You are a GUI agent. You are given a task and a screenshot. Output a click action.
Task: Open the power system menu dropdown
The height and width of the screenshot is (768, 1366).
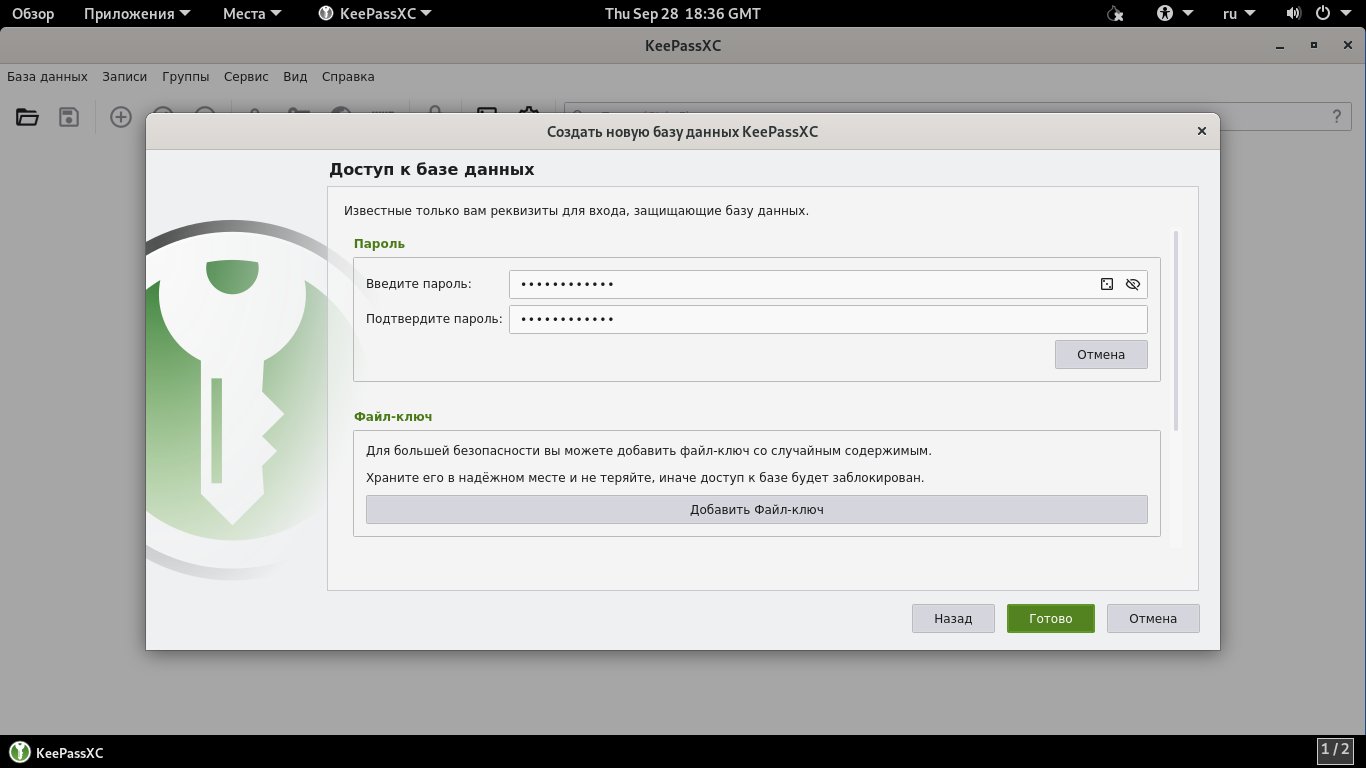pyautogui.click(x=1332, y=14)
